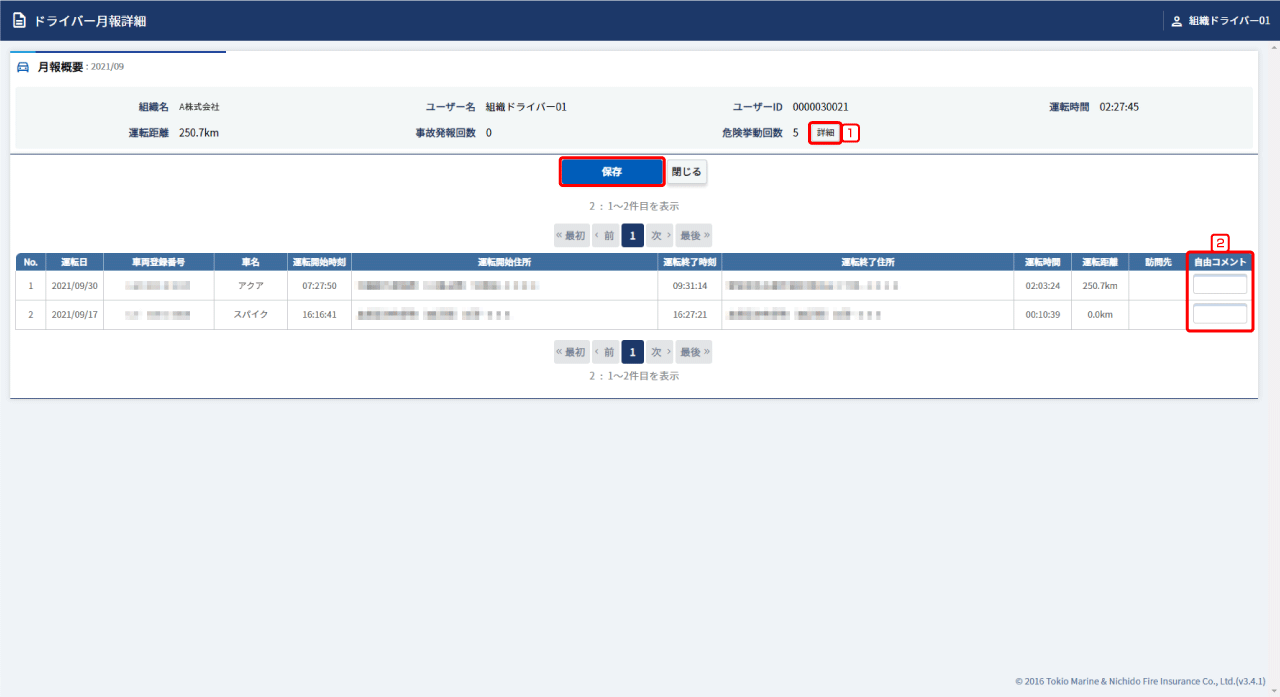Click 次 in the top pagination
The width and height of the screenshot is (1280, 697).
point(659,236)
